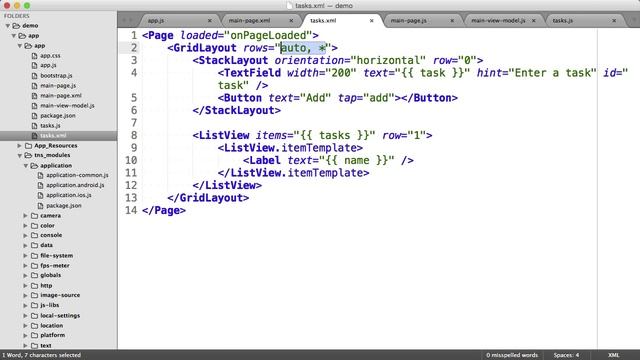Switch to the main-page.xml tab
The width and height of the screenshot is (640, 360).
(249, 20)
